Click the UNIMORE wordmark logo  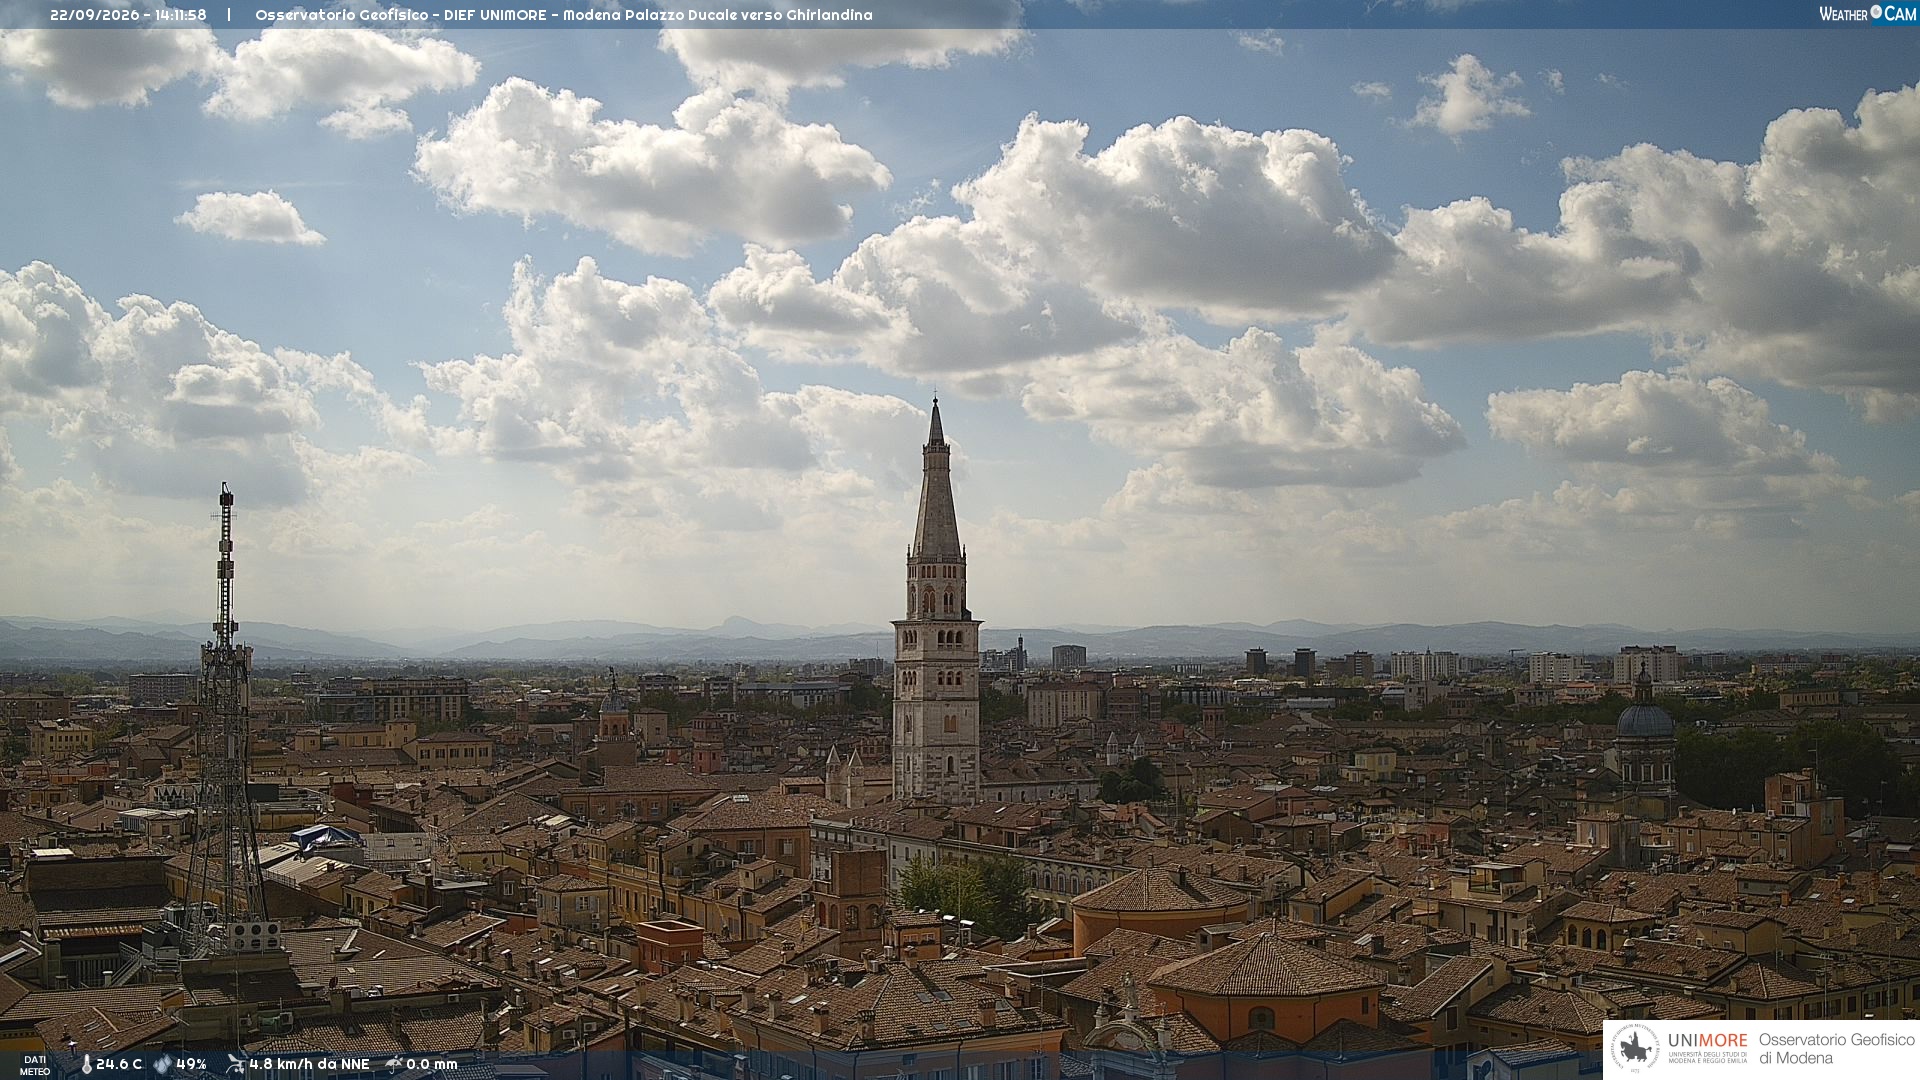pos(1707,1040)
